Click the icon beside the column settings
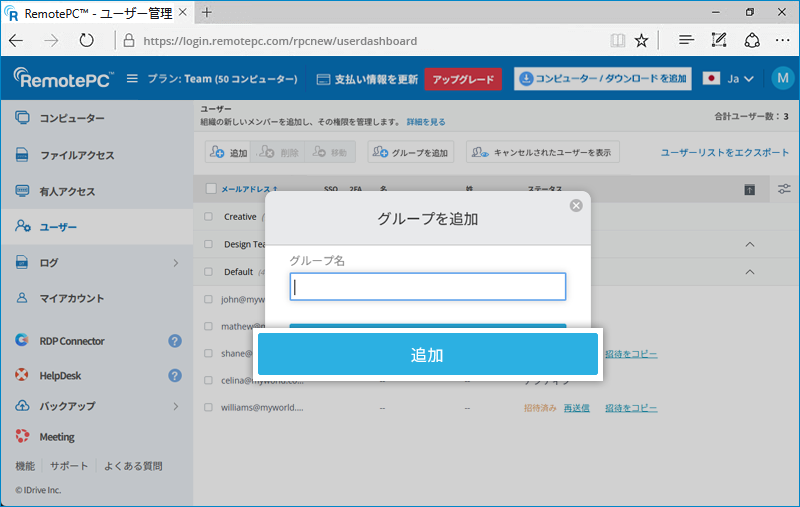 click(749, 190)
